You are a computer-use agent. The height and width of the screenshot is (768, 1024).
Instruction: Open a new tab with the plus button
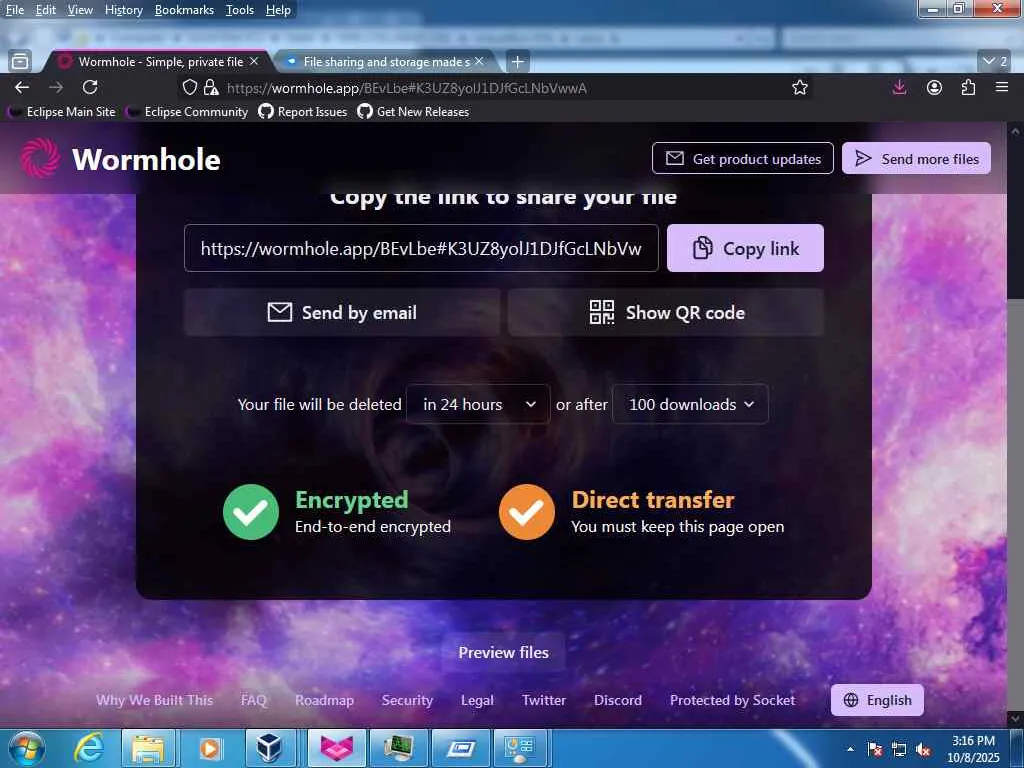click(517, 61)
